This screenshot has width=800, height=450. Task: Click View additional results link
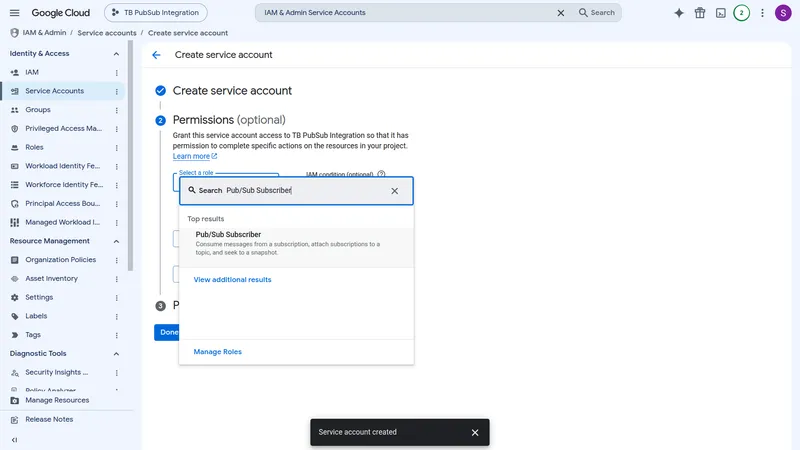[232, 280]
